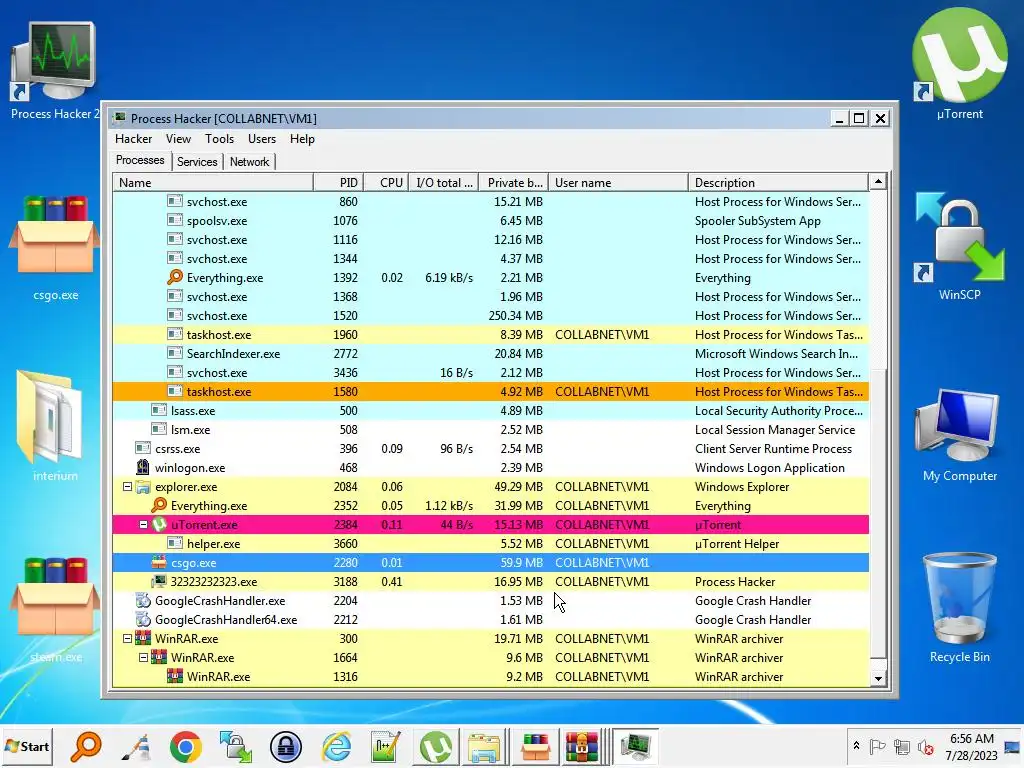This screenshot has width=1024, height=768.
Task: Click the csgo.exe process icon in the list
Action: (x=159, y=562)
